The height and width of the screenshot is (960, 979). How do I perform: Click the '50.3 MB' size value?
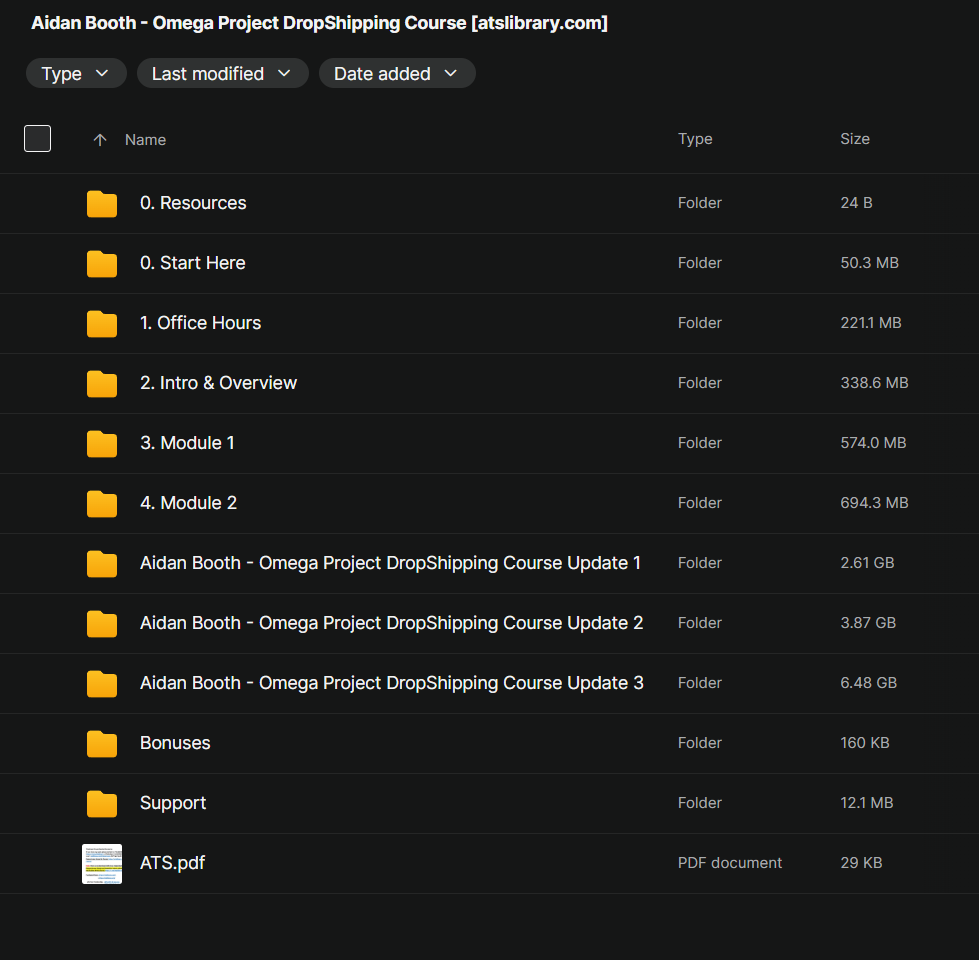pyautogui.click(x=870, y=263)
